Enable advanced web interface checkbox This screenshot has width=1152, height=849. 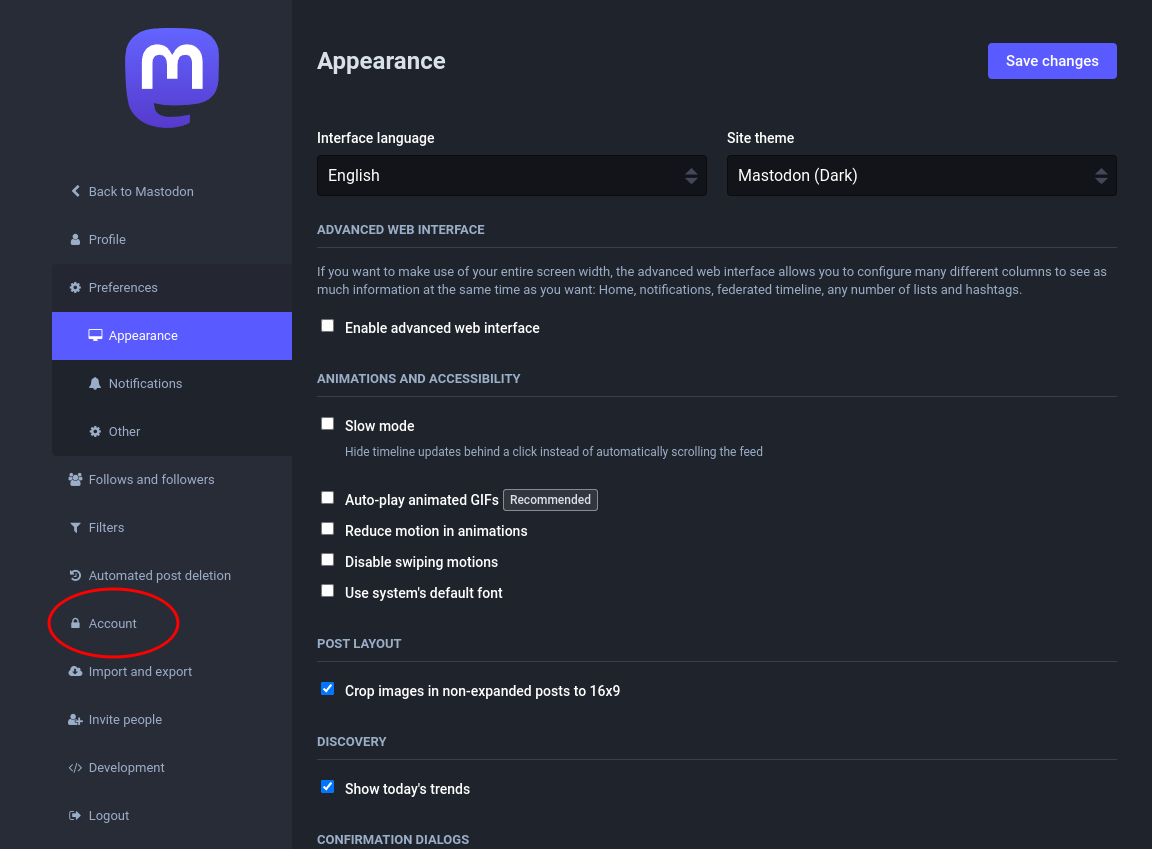point(328,326)
